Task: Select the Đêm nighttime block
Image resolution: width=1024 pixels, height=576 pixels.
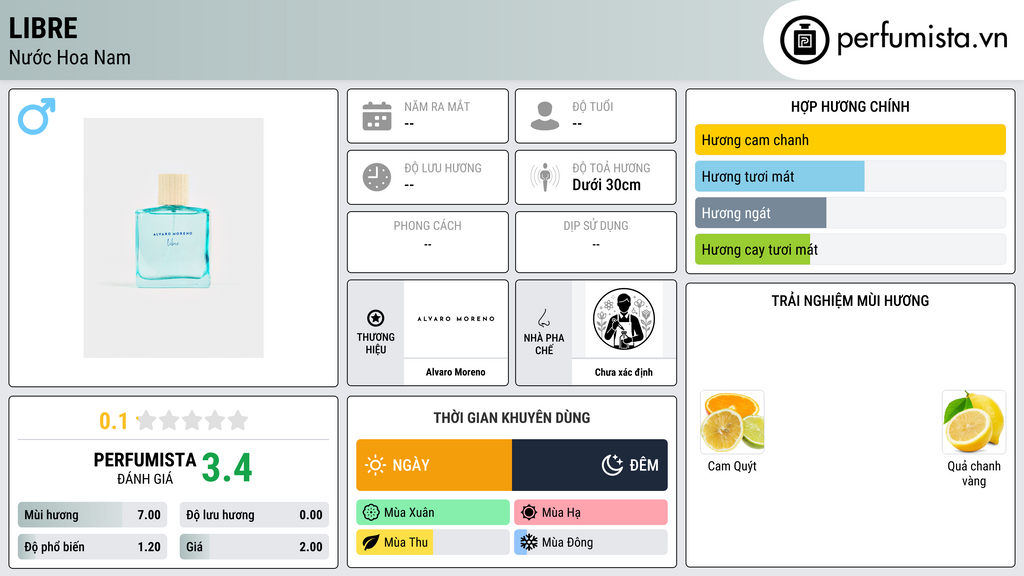Action: (x=590, y=465)
